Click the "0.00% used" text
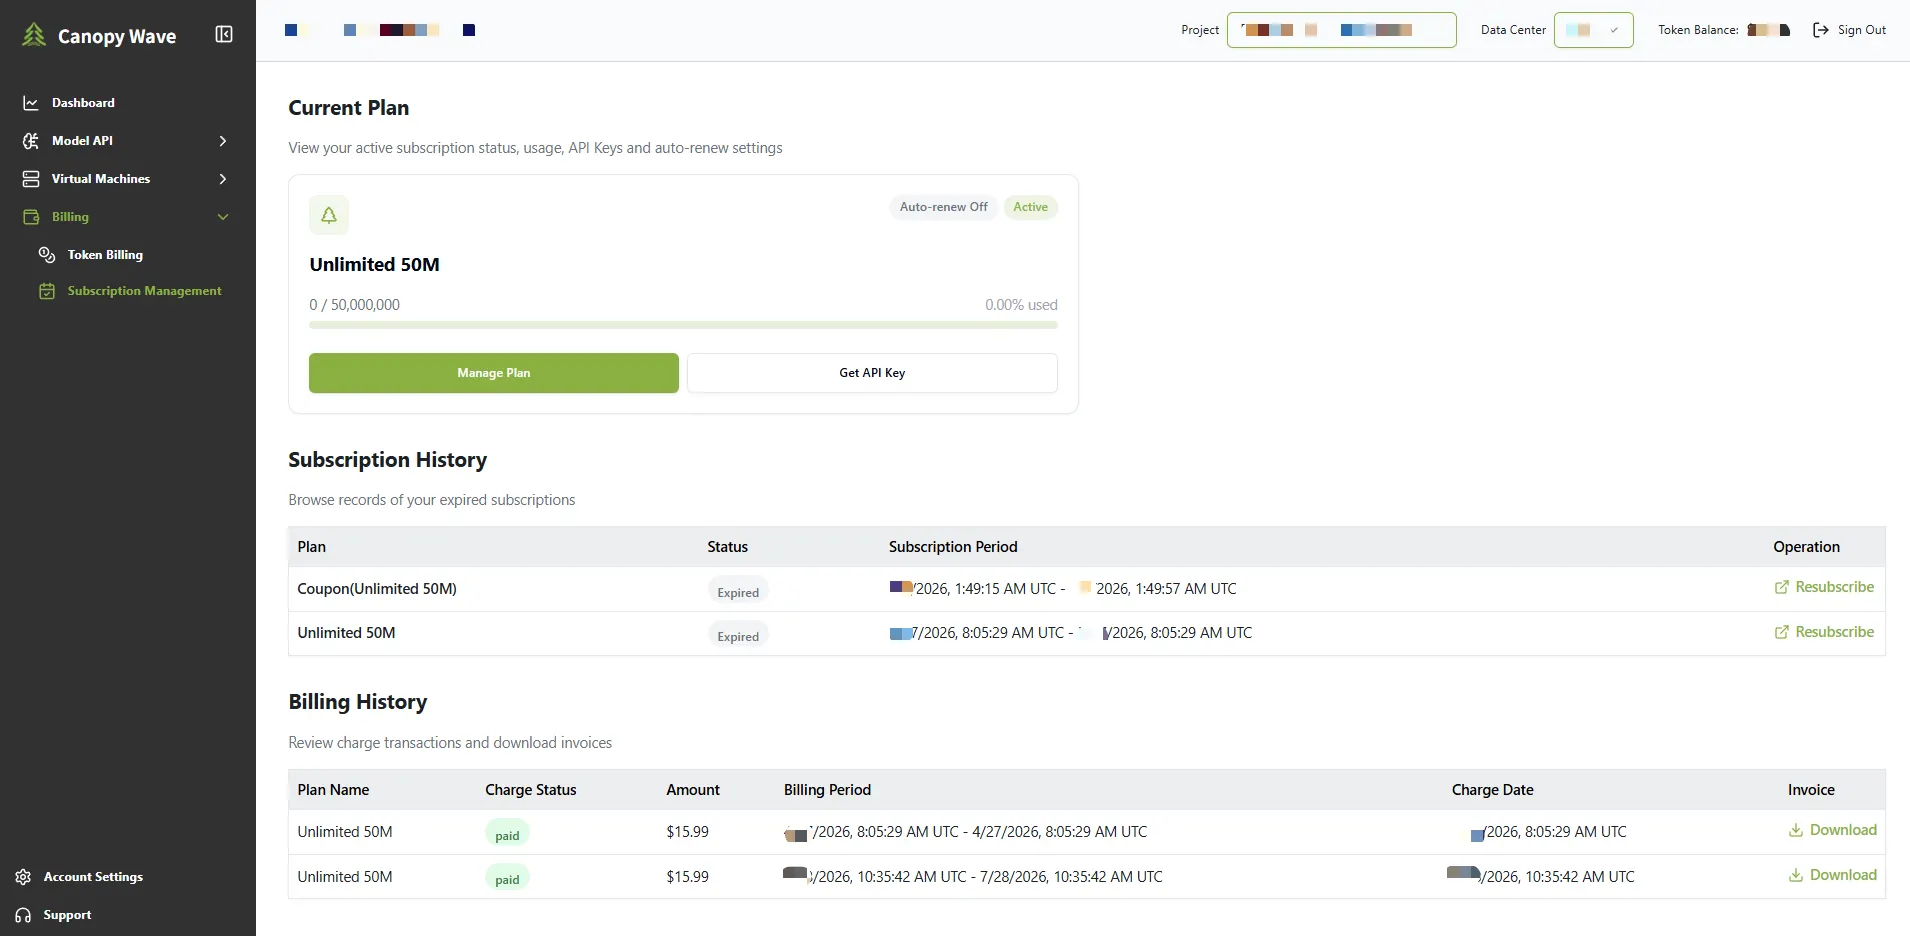This screenshot has height=936, width=1910. point(1021,305)
